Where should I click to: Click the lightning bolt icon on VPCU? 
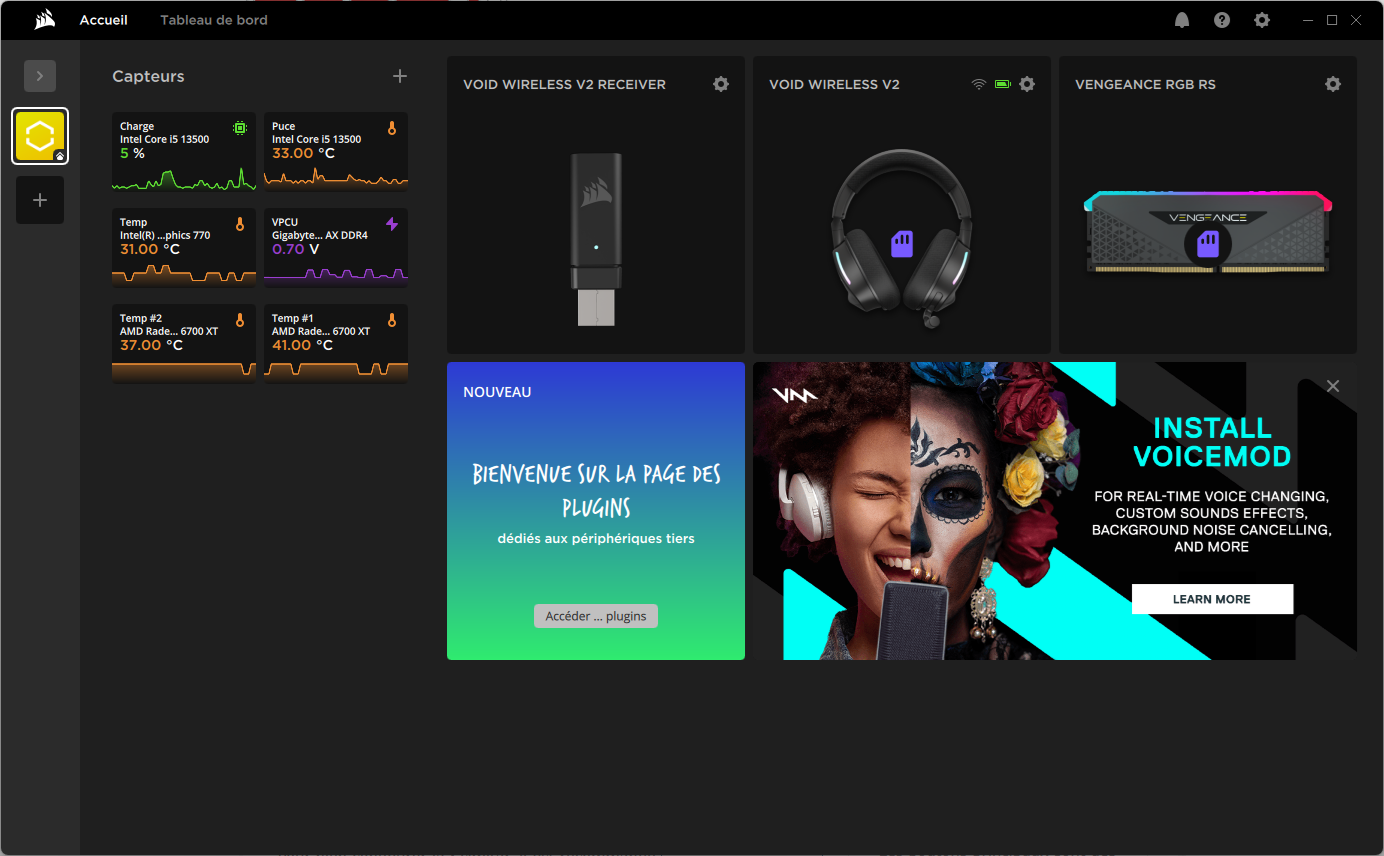pos(392,225)
